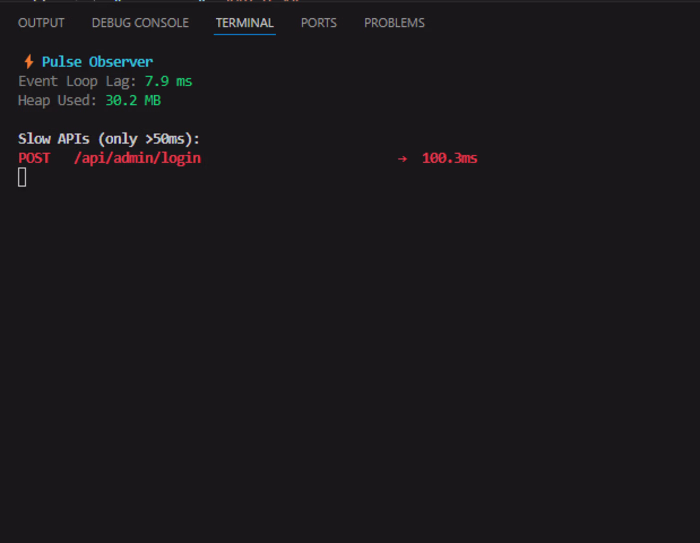Viewport: 700px width, 543px height.
Task: Click the 7.9 ms lag value
Action: tap(168, 81)
